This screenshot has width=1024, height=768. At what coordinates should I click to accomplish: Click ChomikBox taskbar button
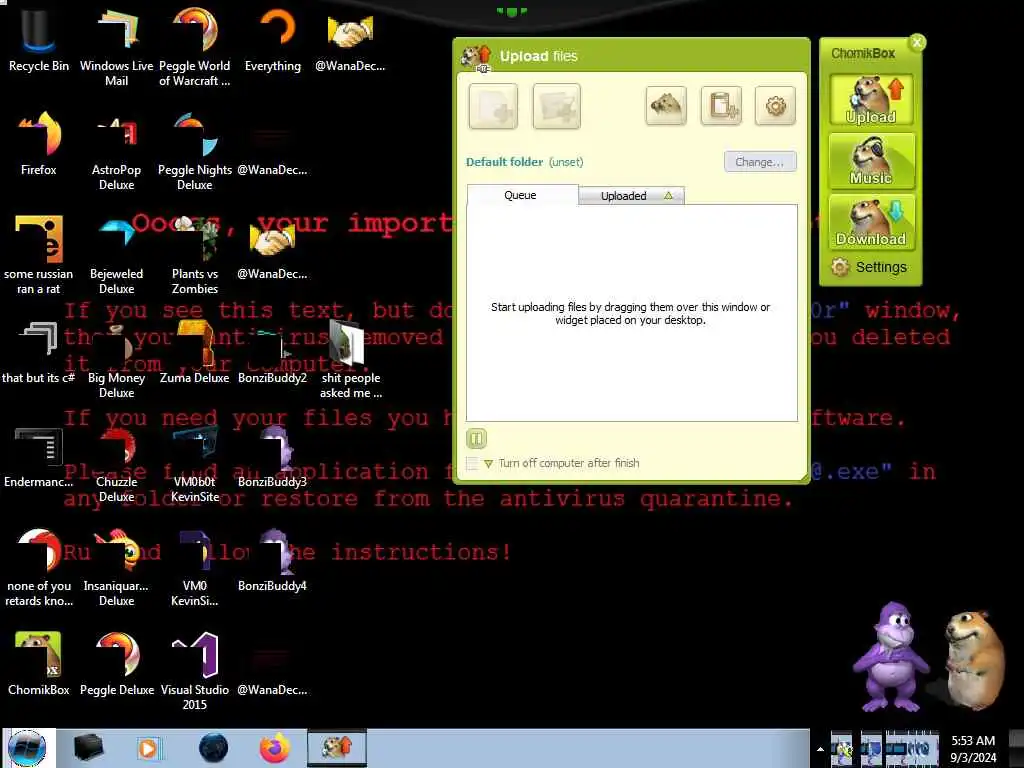(337, 748)
